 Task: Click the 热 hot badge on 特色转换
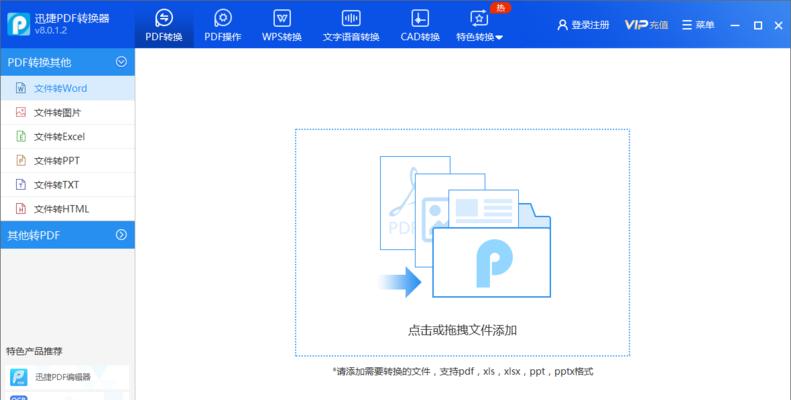pyautogui.click(x=500, y=8)
